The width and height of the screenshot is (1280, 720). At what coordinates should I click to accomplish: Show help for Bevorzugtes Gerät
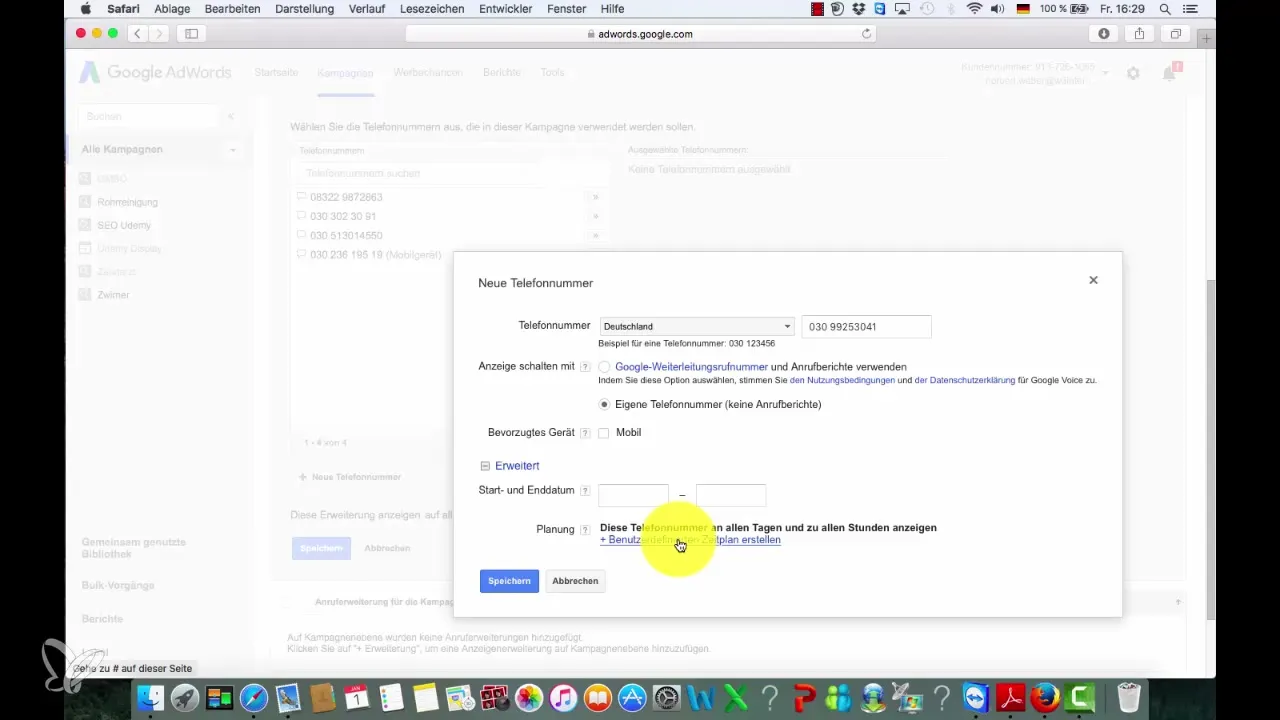pos(585,433)
